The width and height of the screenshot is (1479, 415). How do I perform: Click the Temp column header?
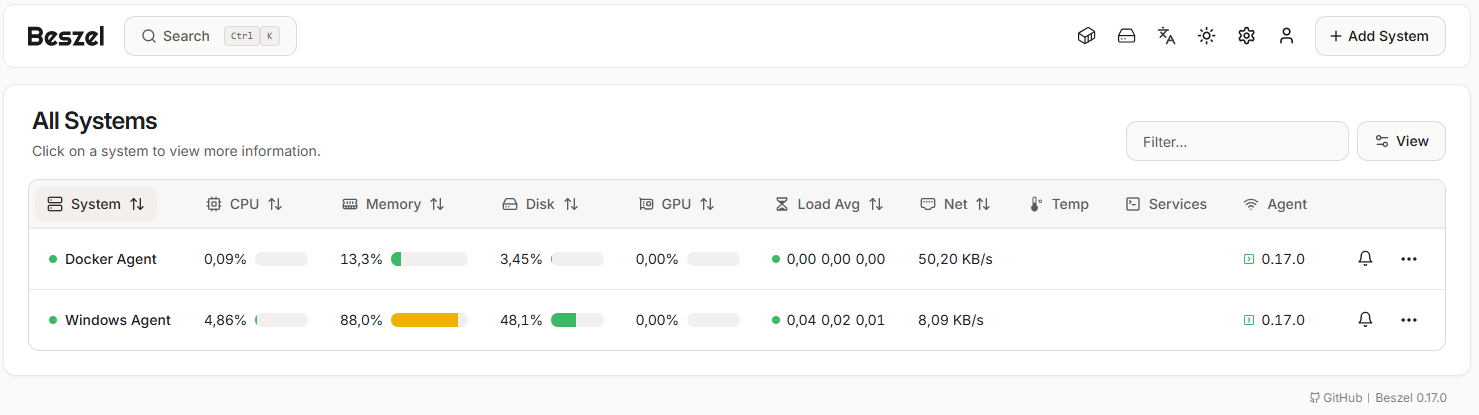point(1059,204)
